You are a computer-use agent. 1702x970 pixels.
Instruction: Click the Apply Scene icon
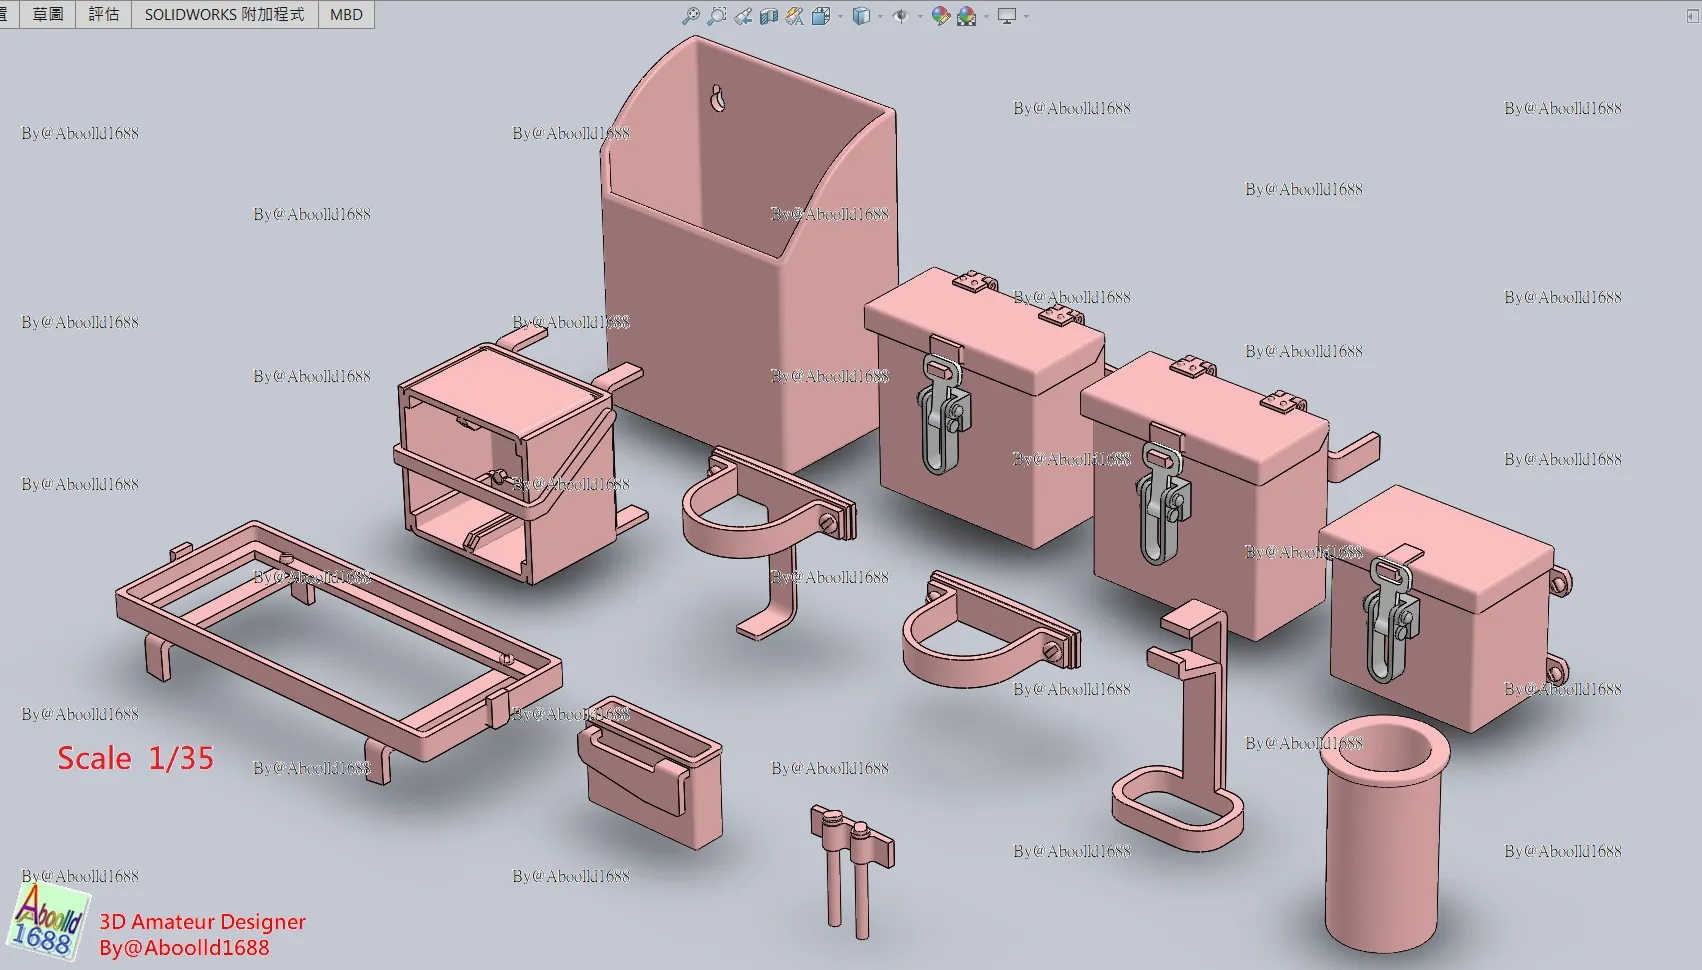tap(966, 16)
